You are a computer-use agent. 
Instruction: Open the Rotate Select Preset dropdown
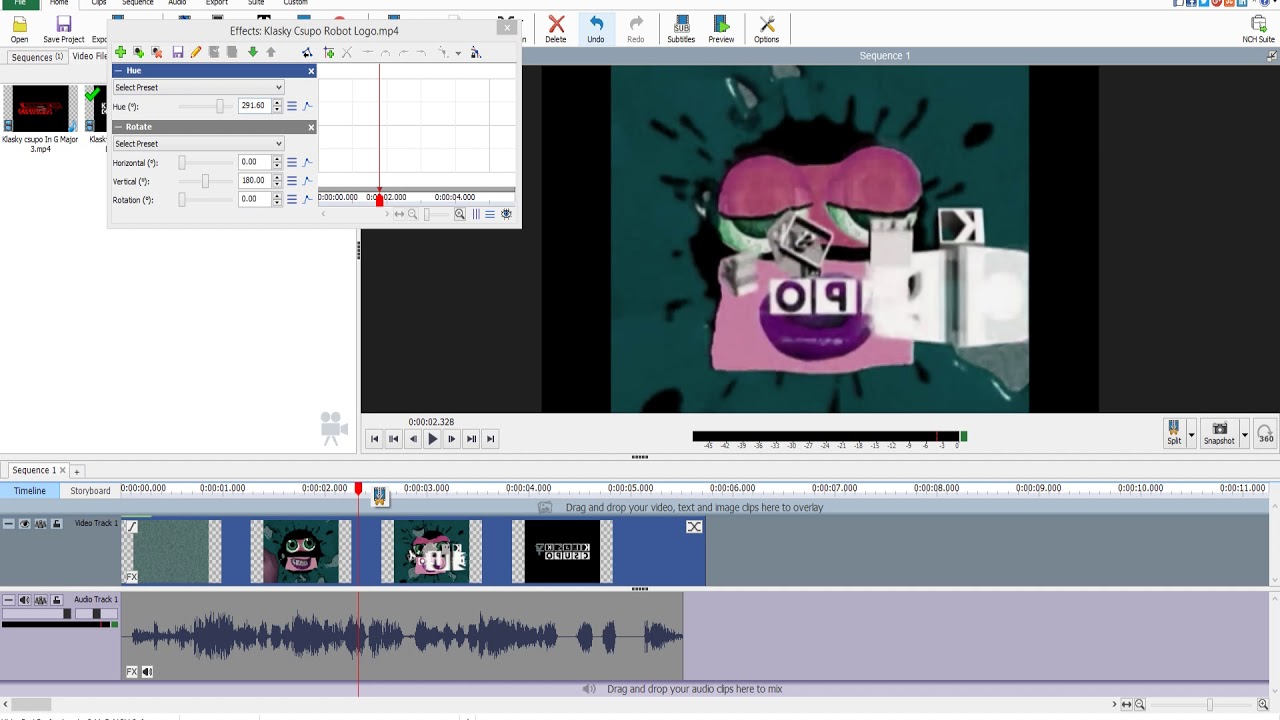[x=198, y=144]
